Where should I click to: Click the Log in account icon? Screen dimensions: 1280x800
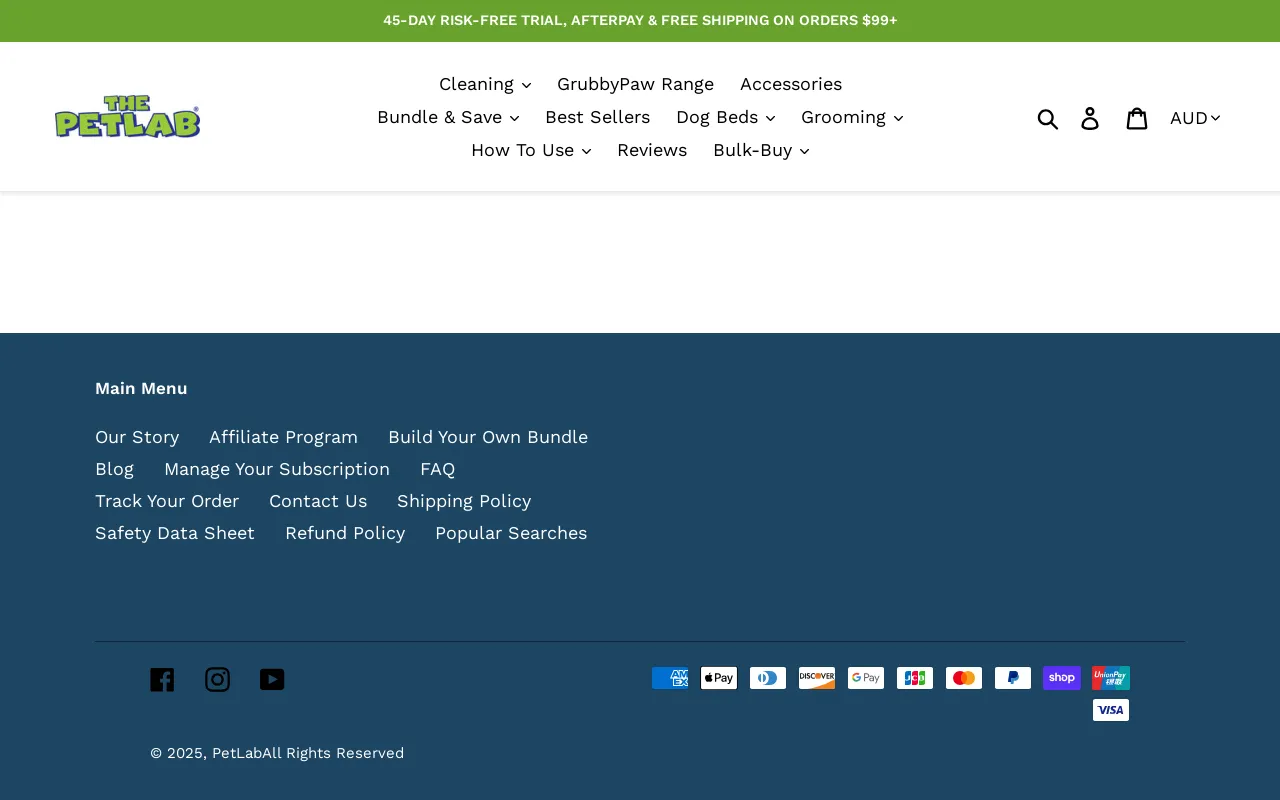pos(1090,117)
